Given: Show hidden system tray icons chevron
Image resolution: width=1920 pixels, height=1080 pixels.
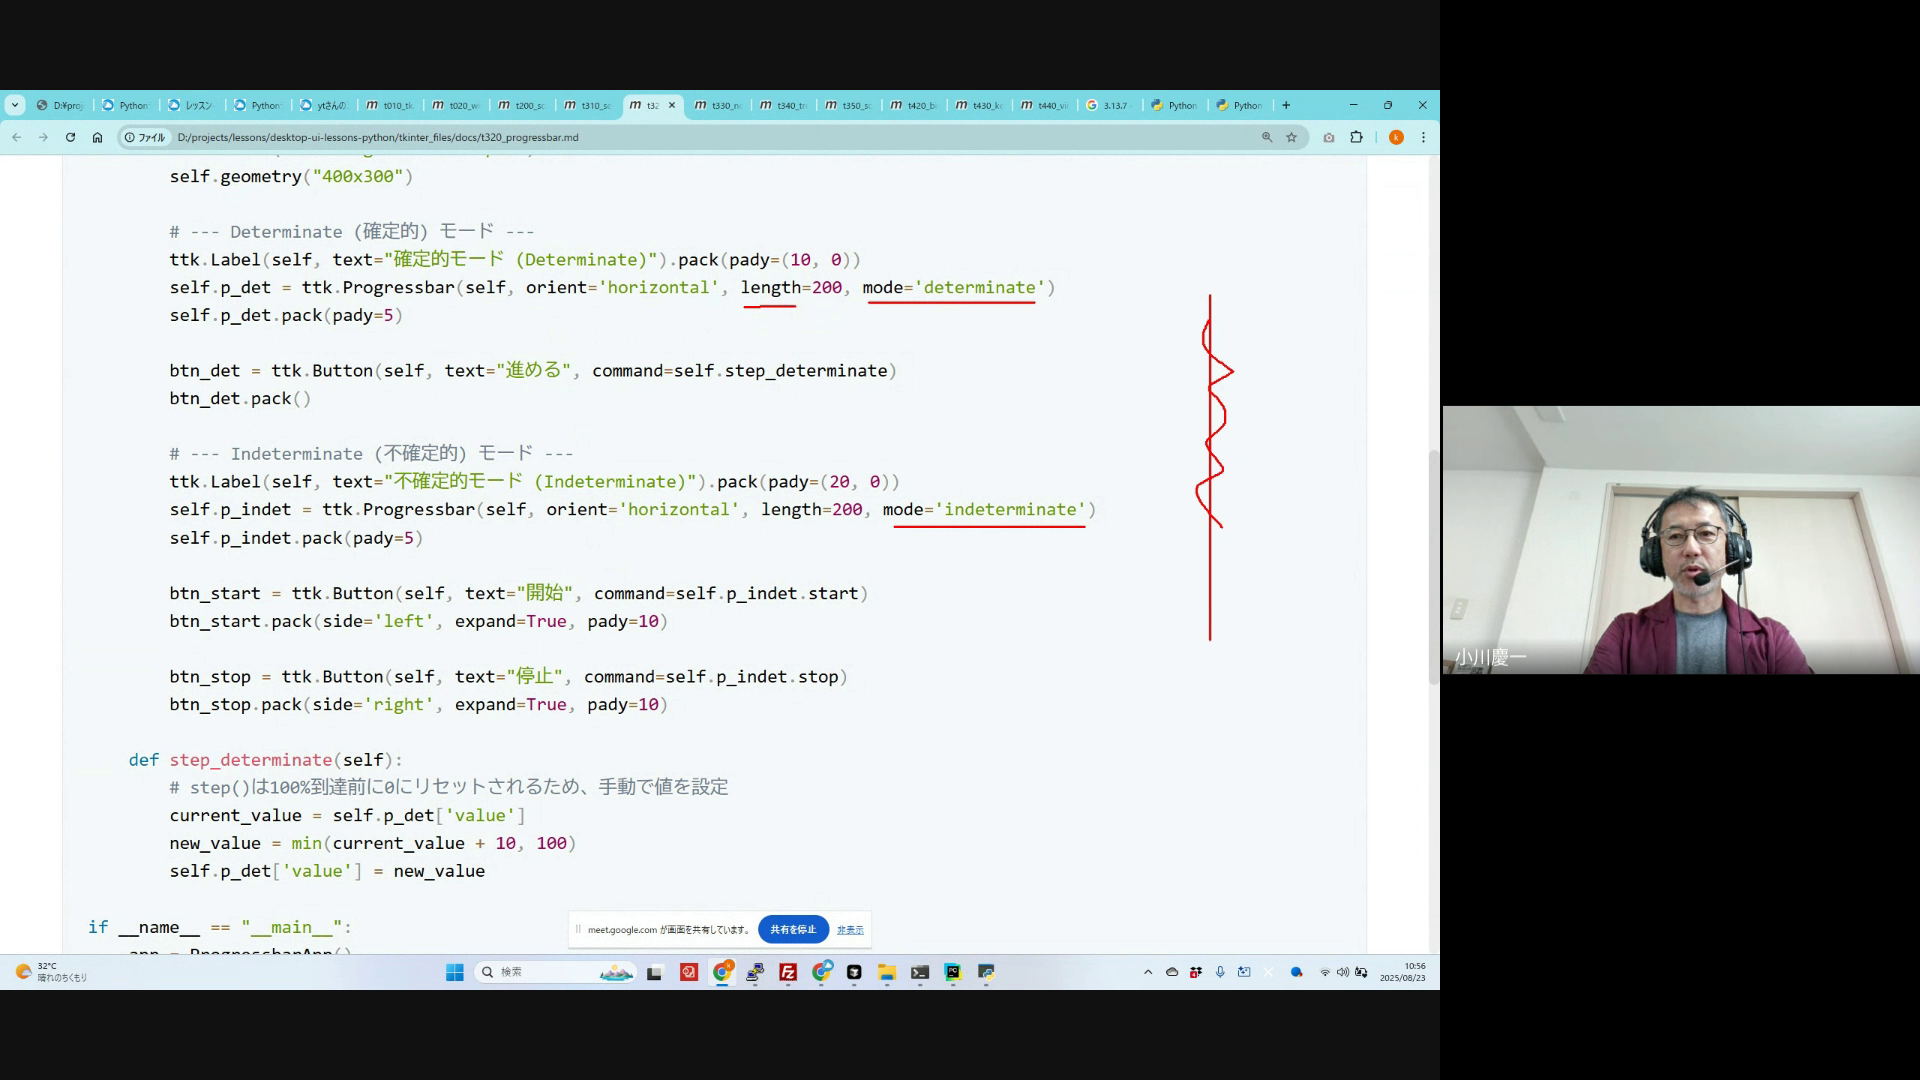Looking at the screenshot, I should [x=1147, y=972].
